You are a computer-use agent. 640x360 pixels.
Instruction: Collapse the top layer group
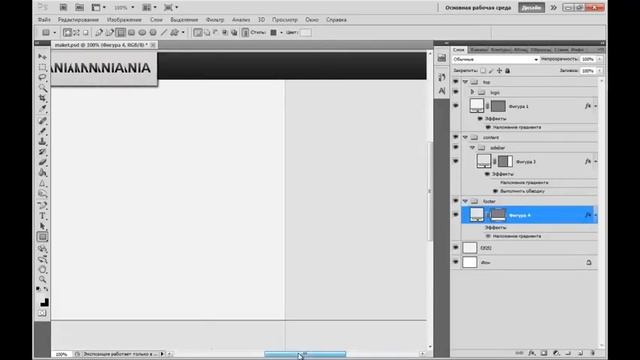coord(465,82)
